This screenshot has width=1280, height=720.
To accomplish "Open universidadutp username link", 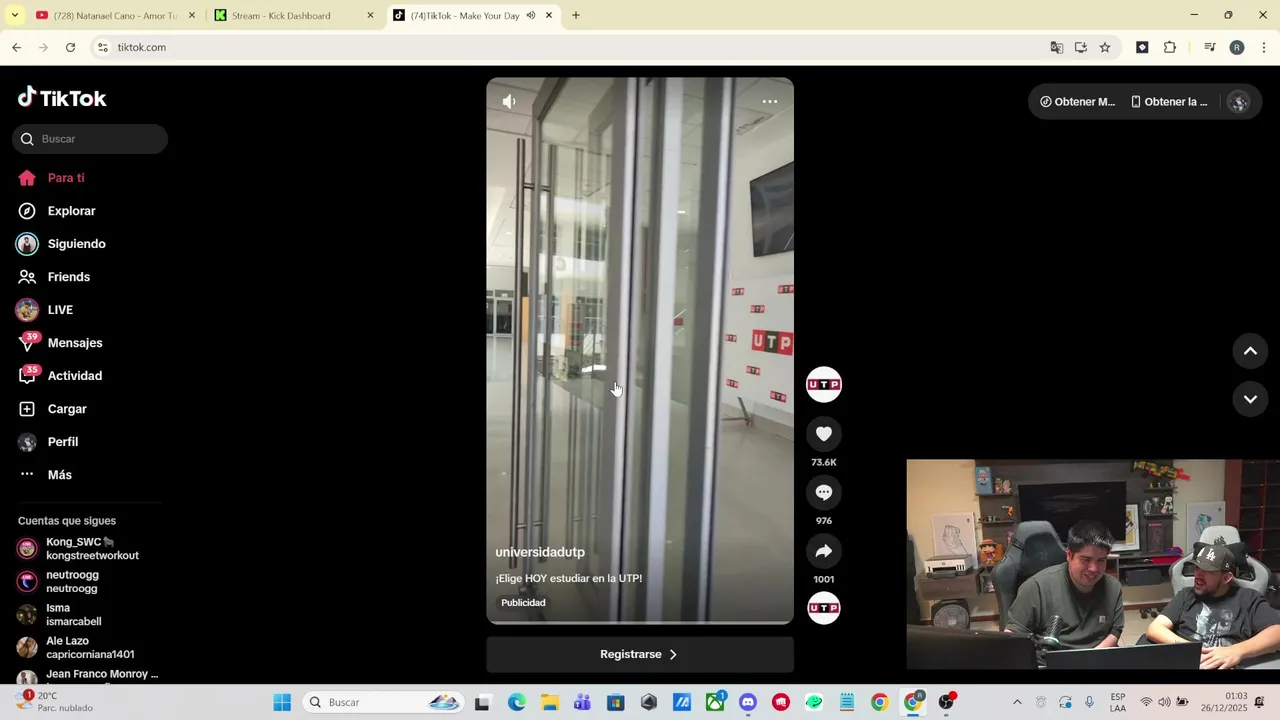I will pyautogui.click(x=540, y=552).
